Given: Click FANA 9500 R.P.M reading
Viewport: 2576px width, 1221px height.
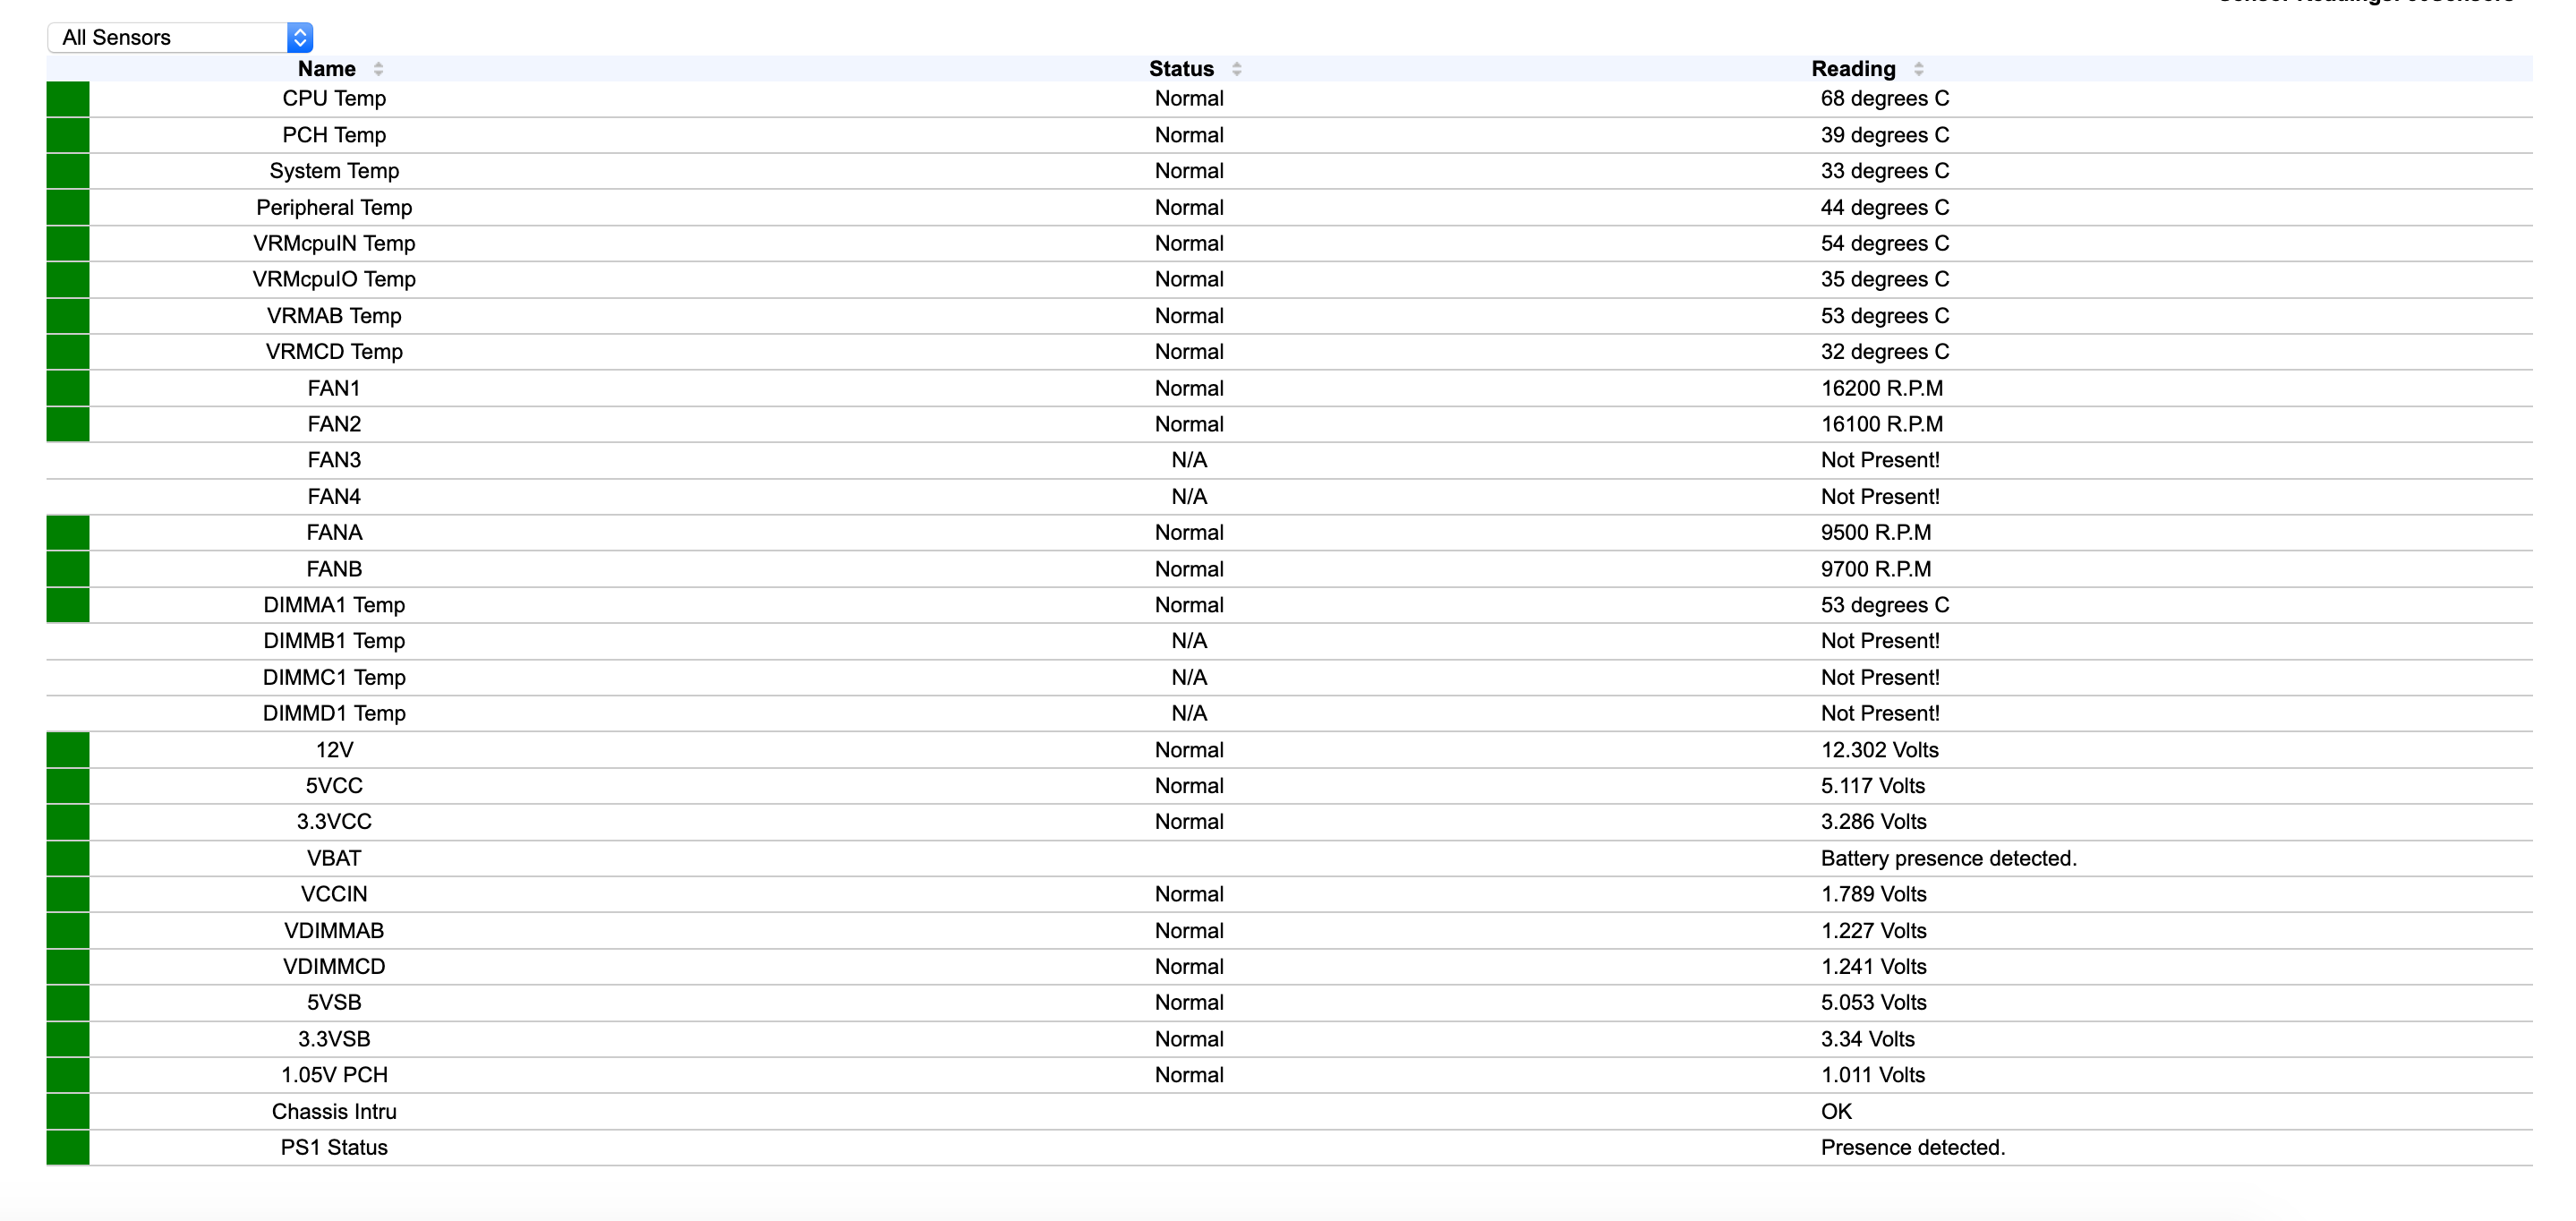Looking at the screenshot, I should click(1875, 532).
